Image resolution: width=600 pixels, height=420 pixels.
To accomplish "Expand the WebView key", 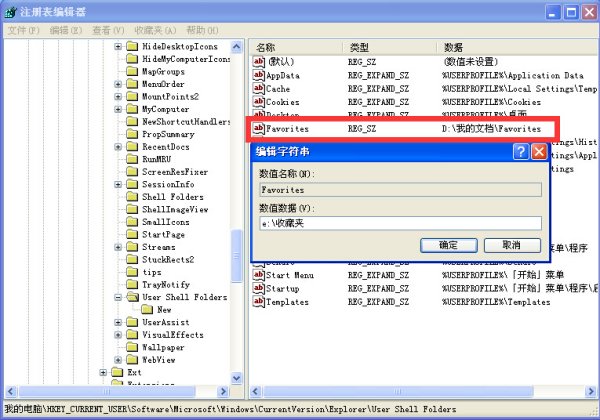I will [118, 360].
